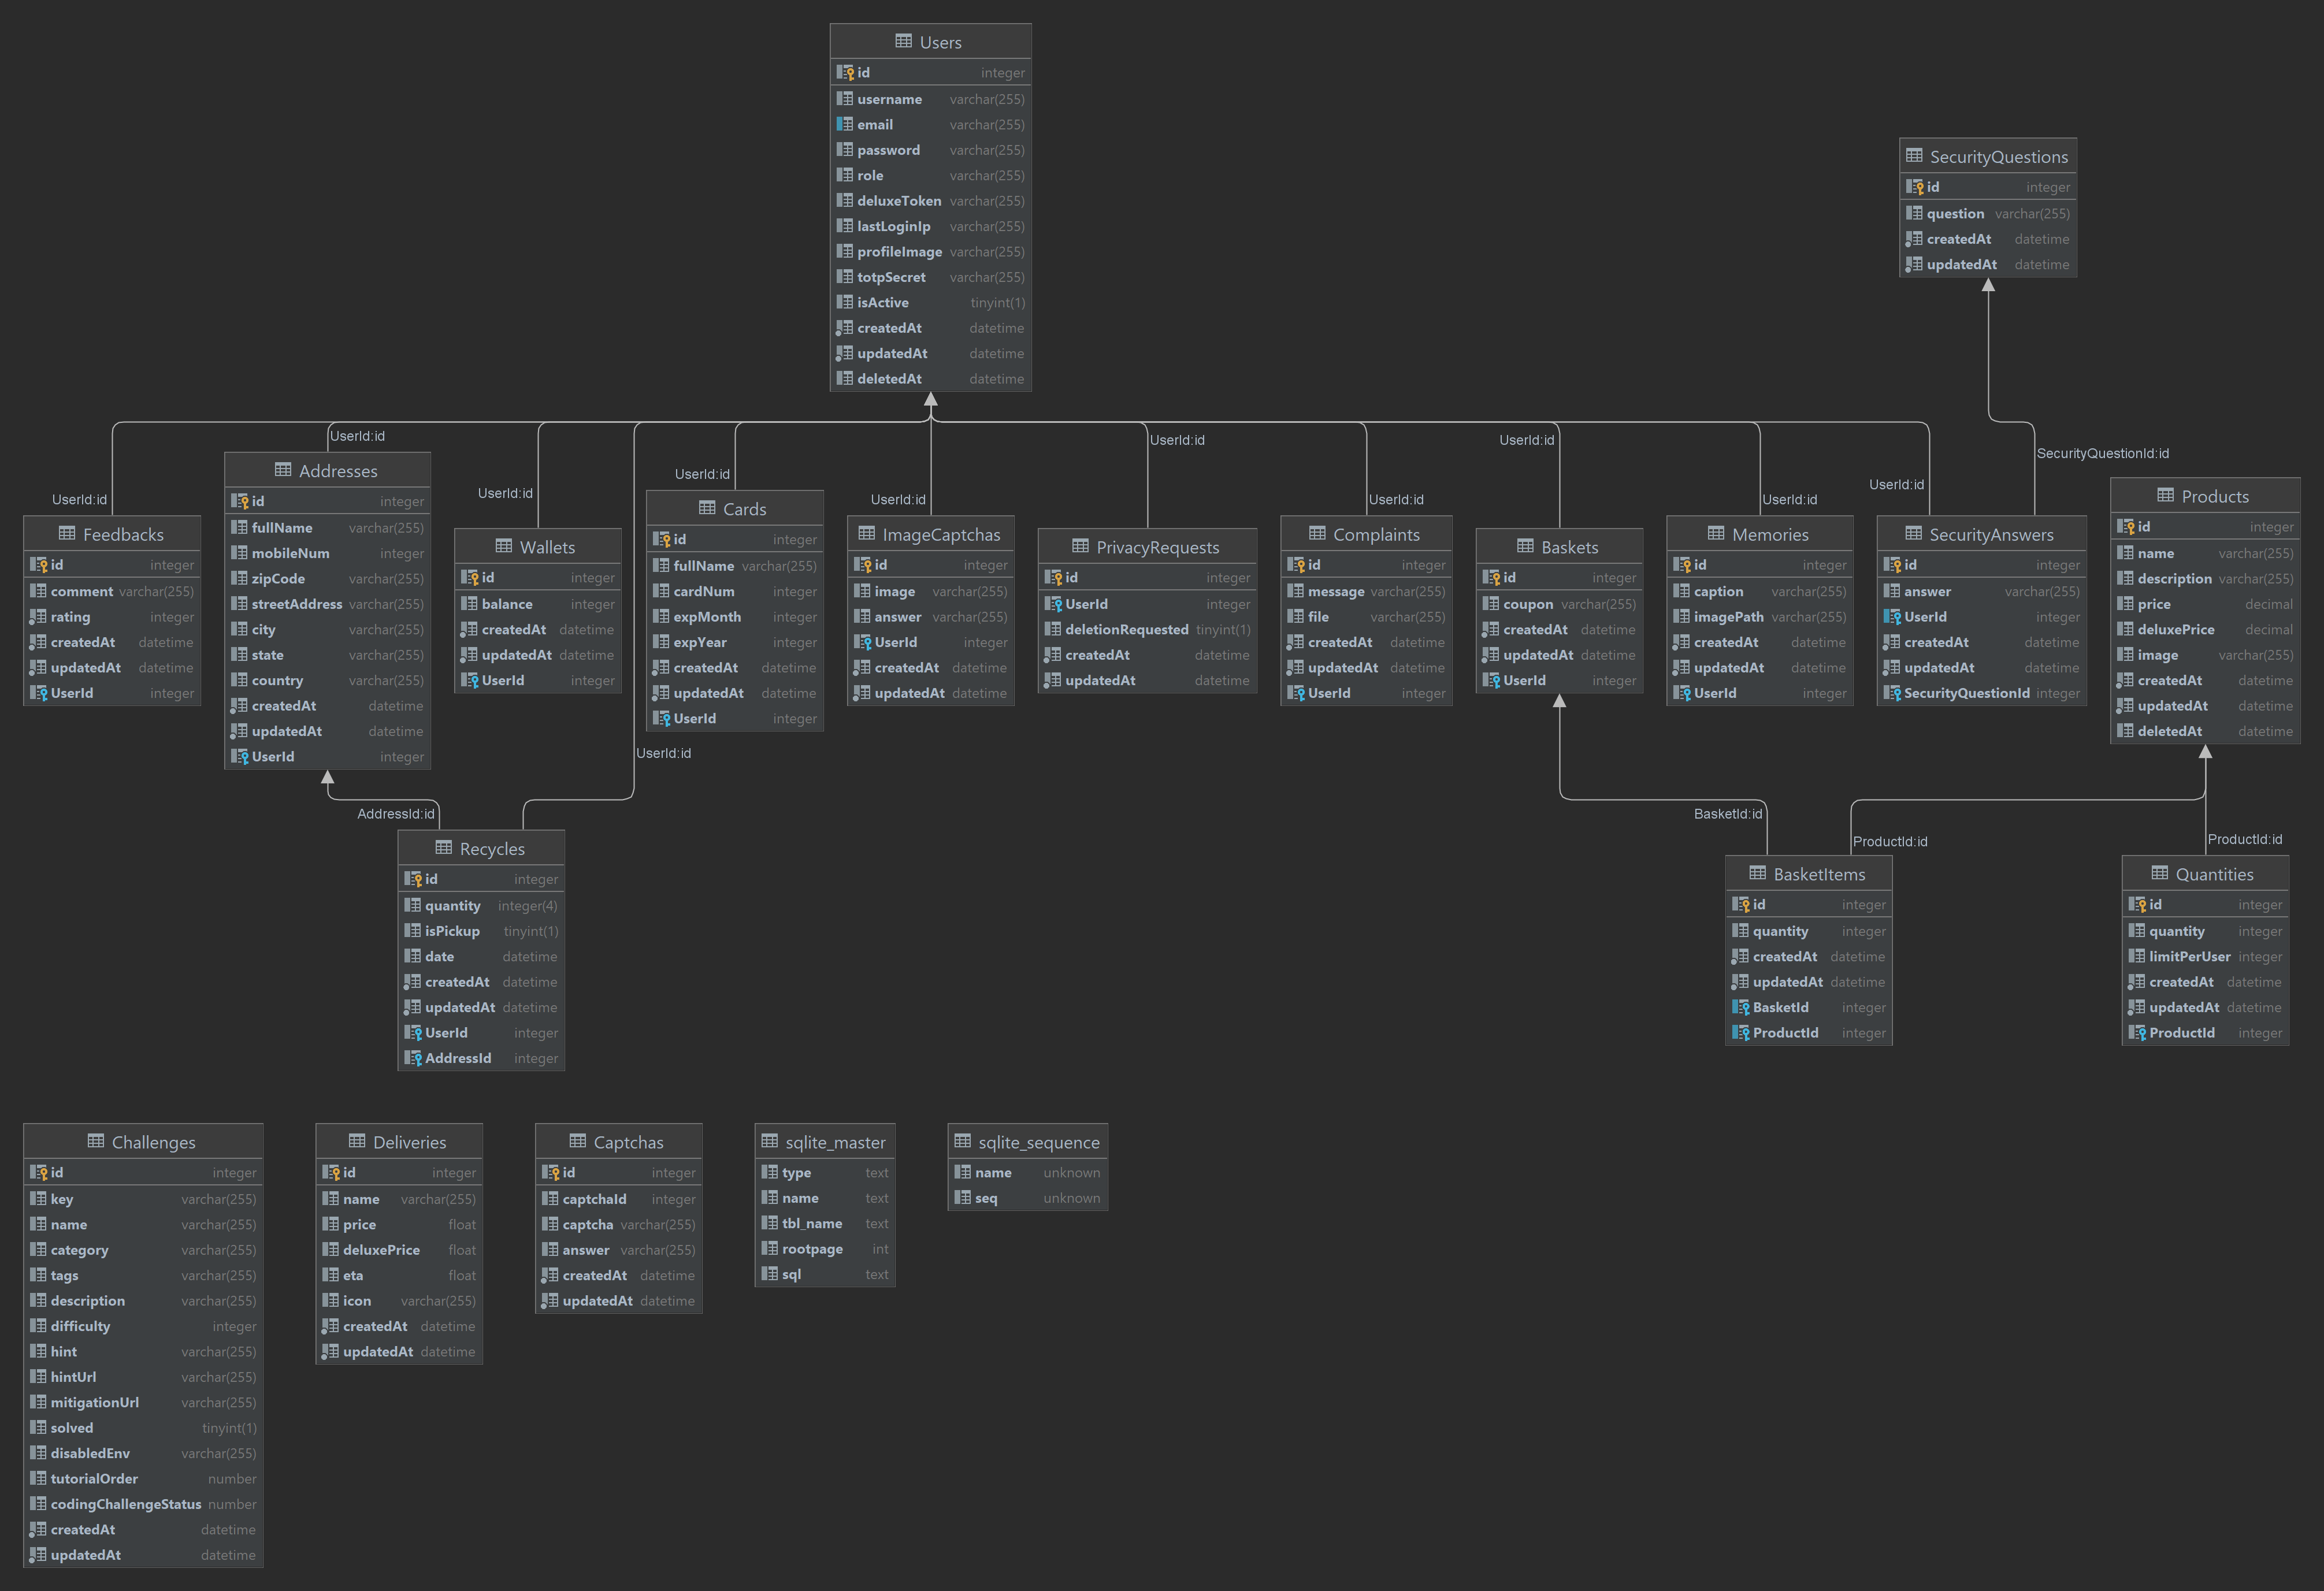2324x1591 pixels.
Task: Click the AddressId:id relationship label
Action: pos(396,814)
